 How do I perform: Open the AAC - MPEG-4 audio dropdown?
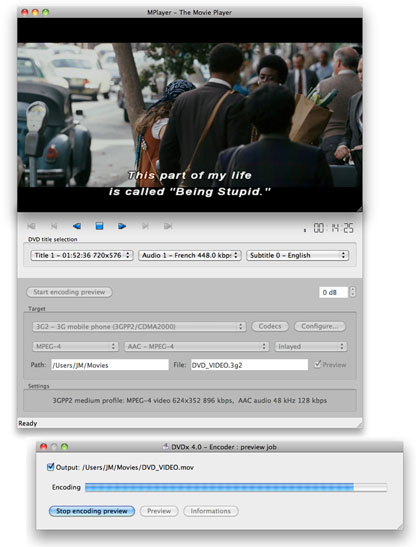click(x=196, y=346)
